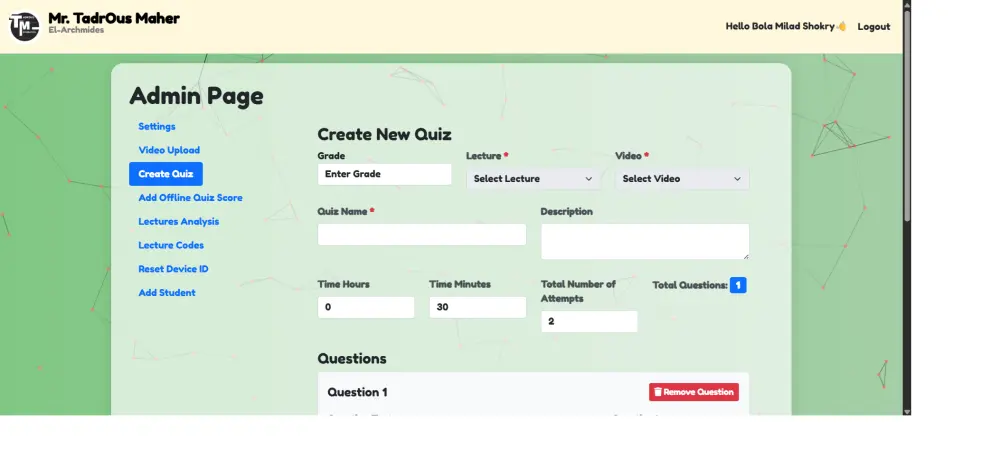Click the trash icon on Remove Question

pyautogui.click(x=657, y=392)
